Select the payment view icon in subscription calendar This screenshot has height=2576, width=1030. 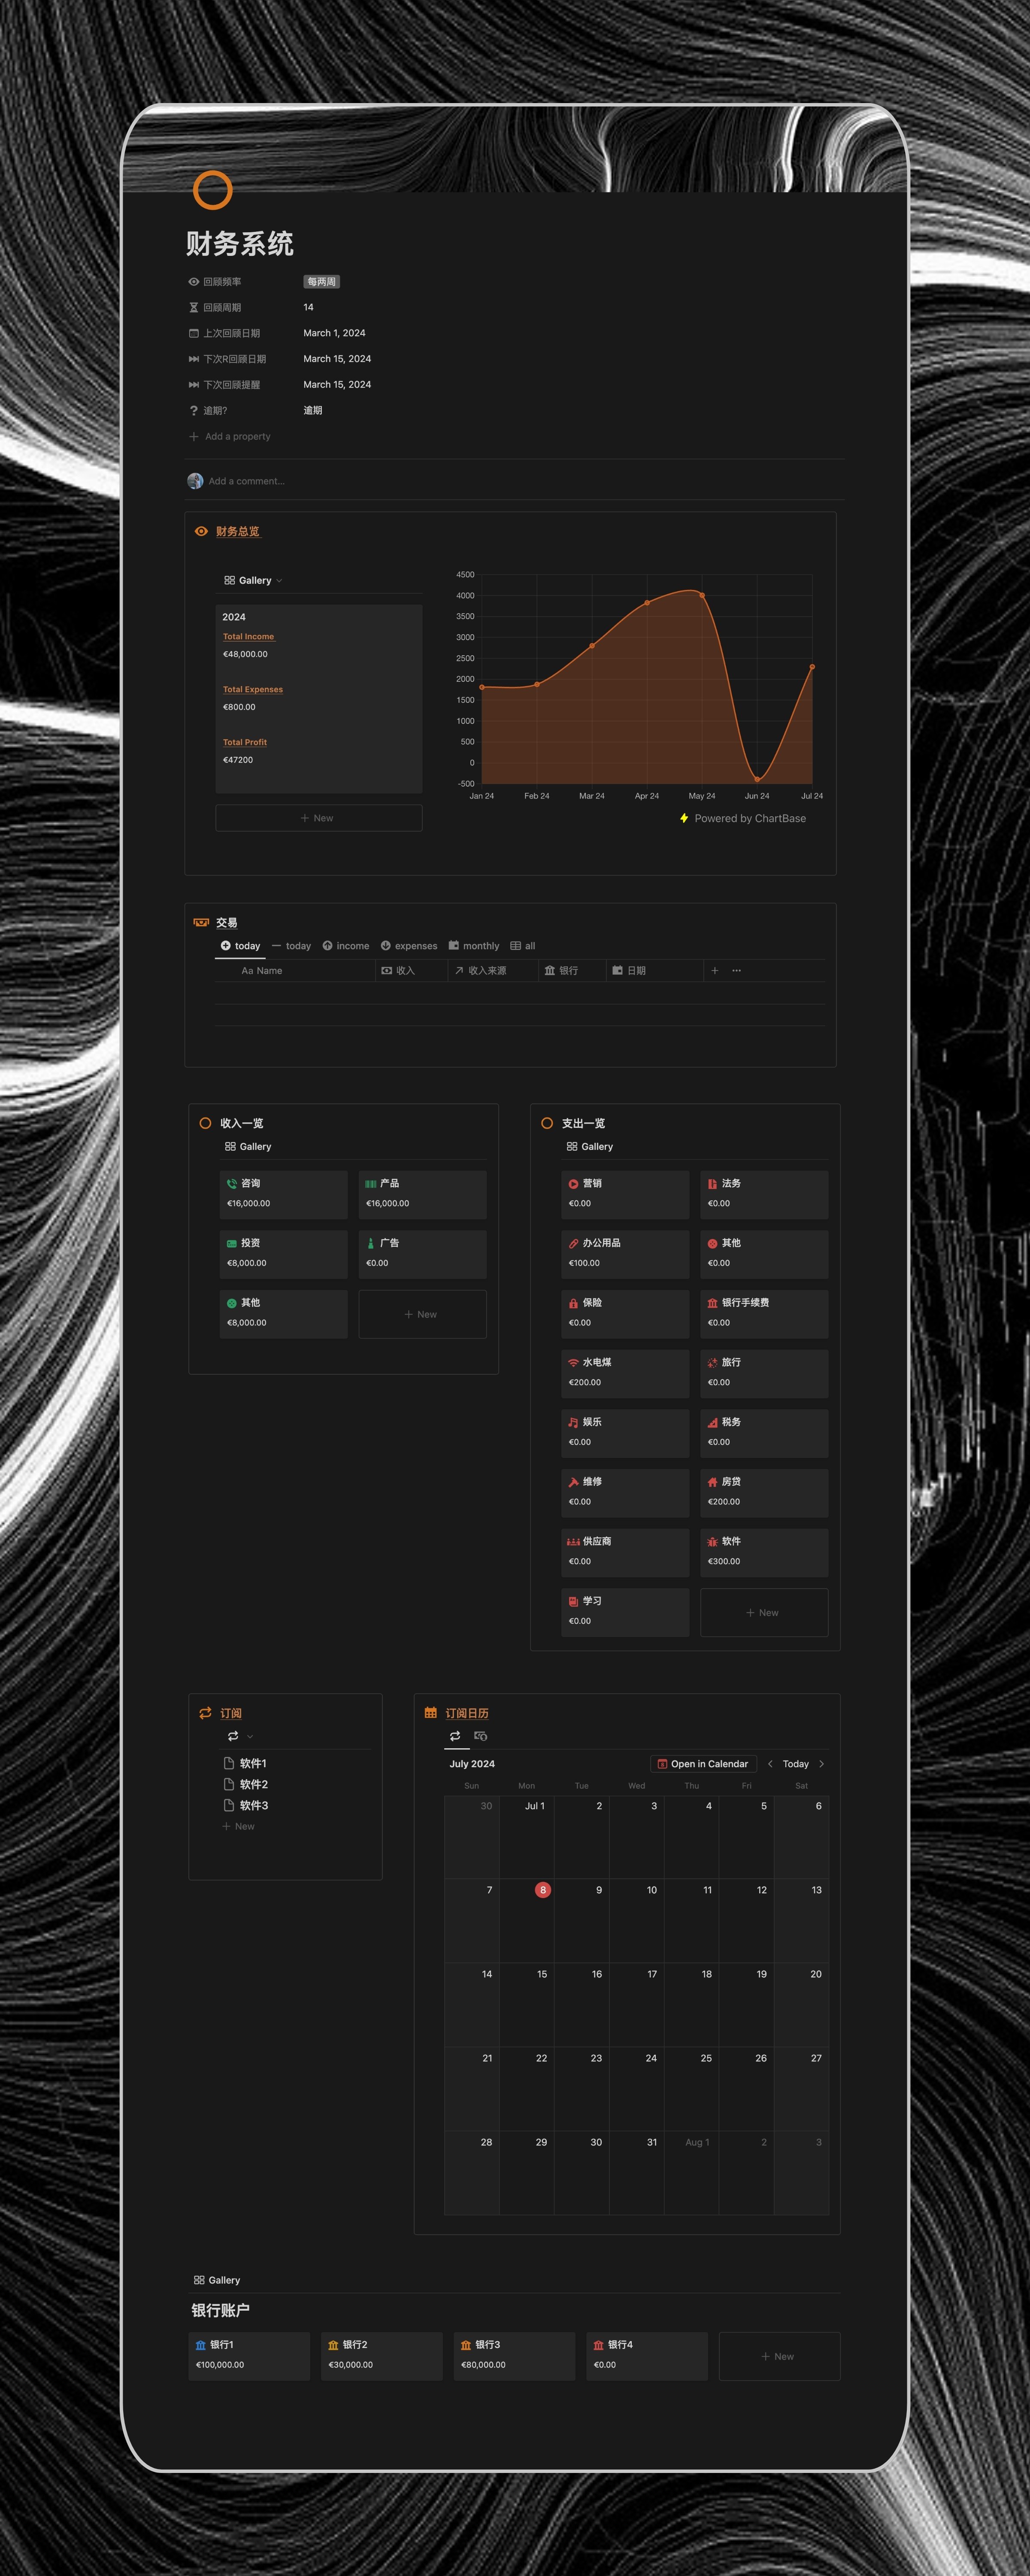481,1736
